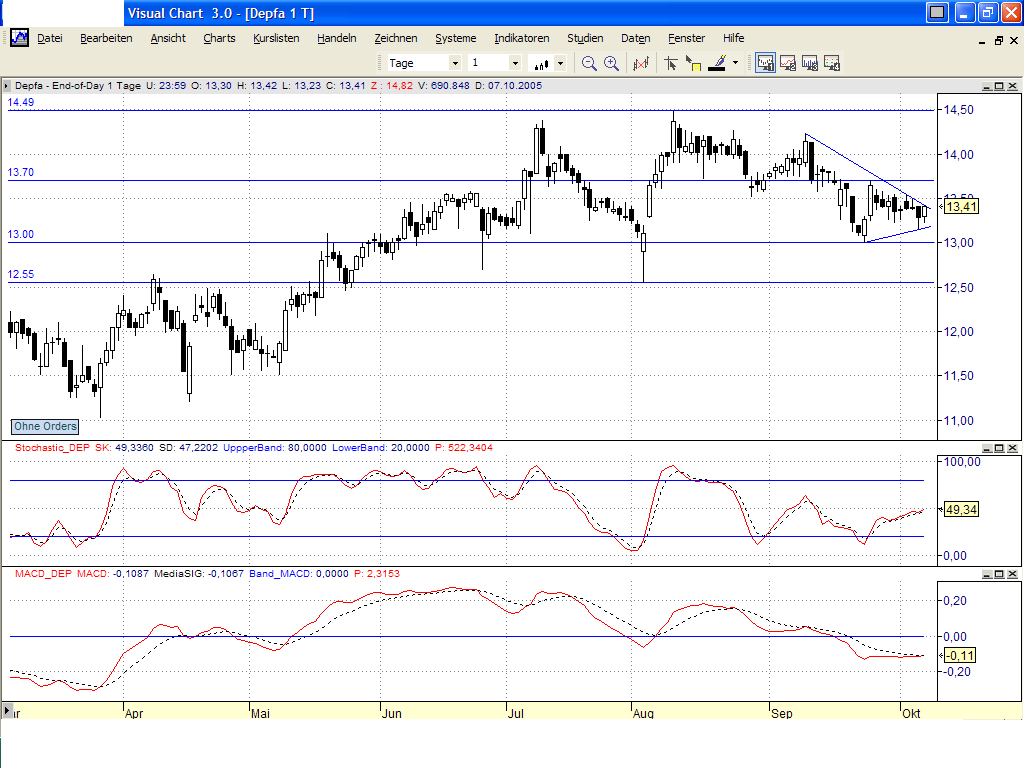This screenshot has width=1024, height=768.
Task: Select the crosshair pointer tool
Action: click(x=671, y=63)
